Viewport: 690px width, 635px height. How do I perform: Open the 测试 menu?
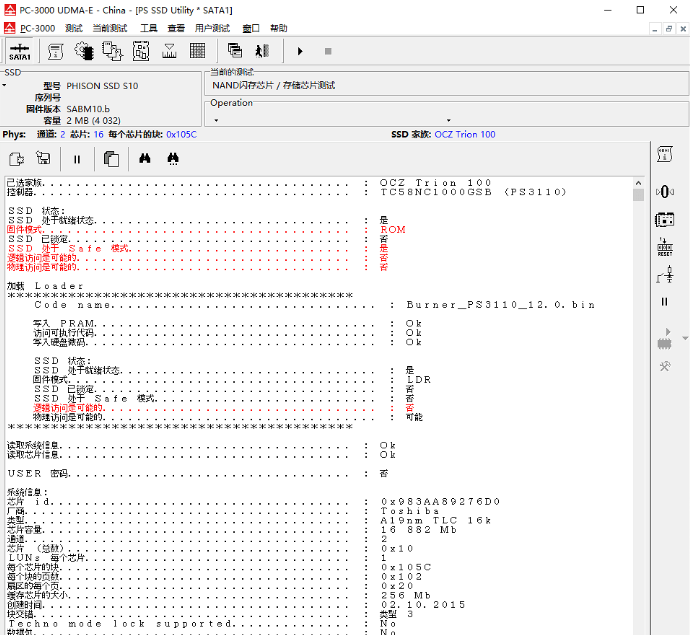73,28
